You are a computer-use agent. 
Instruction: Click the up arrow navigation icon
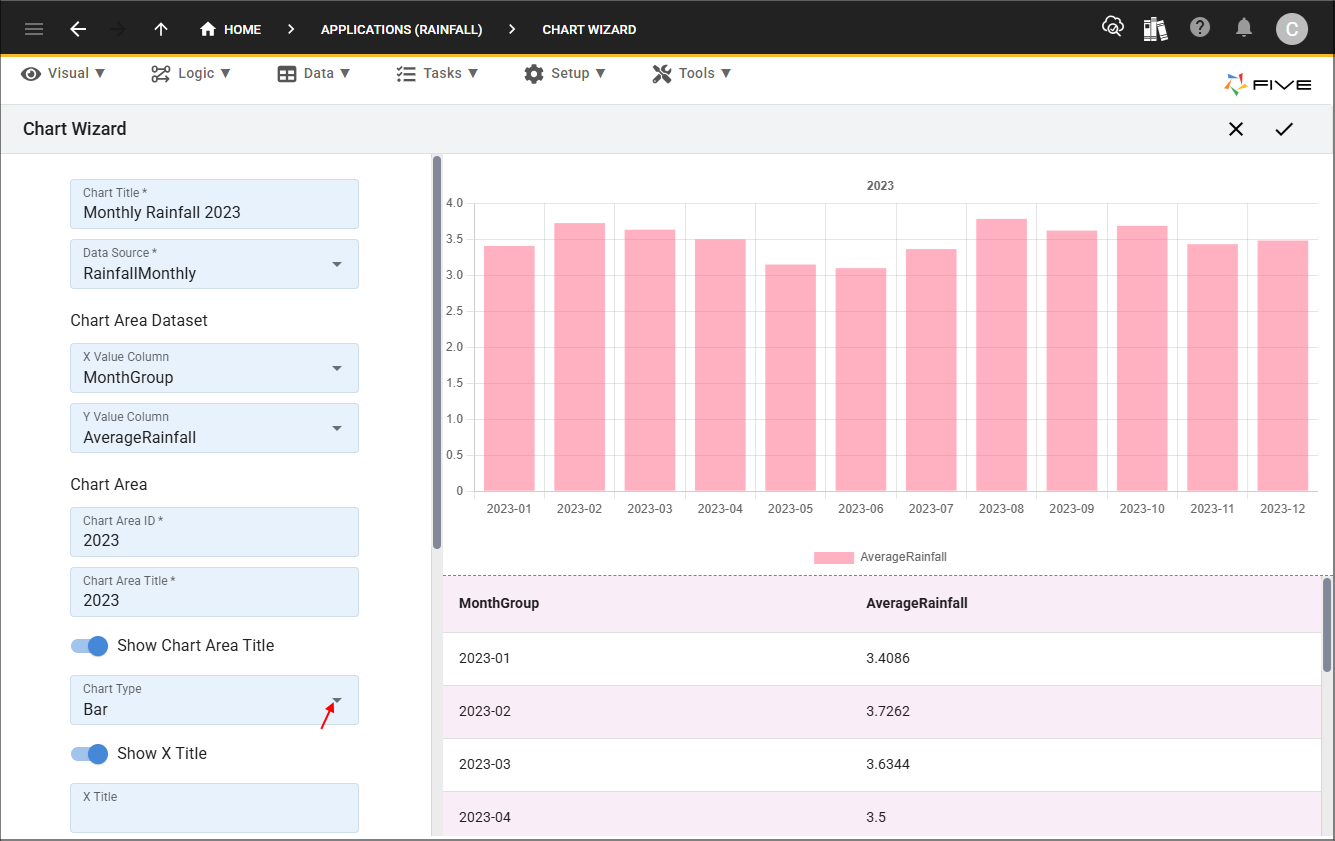click(161, 29)
